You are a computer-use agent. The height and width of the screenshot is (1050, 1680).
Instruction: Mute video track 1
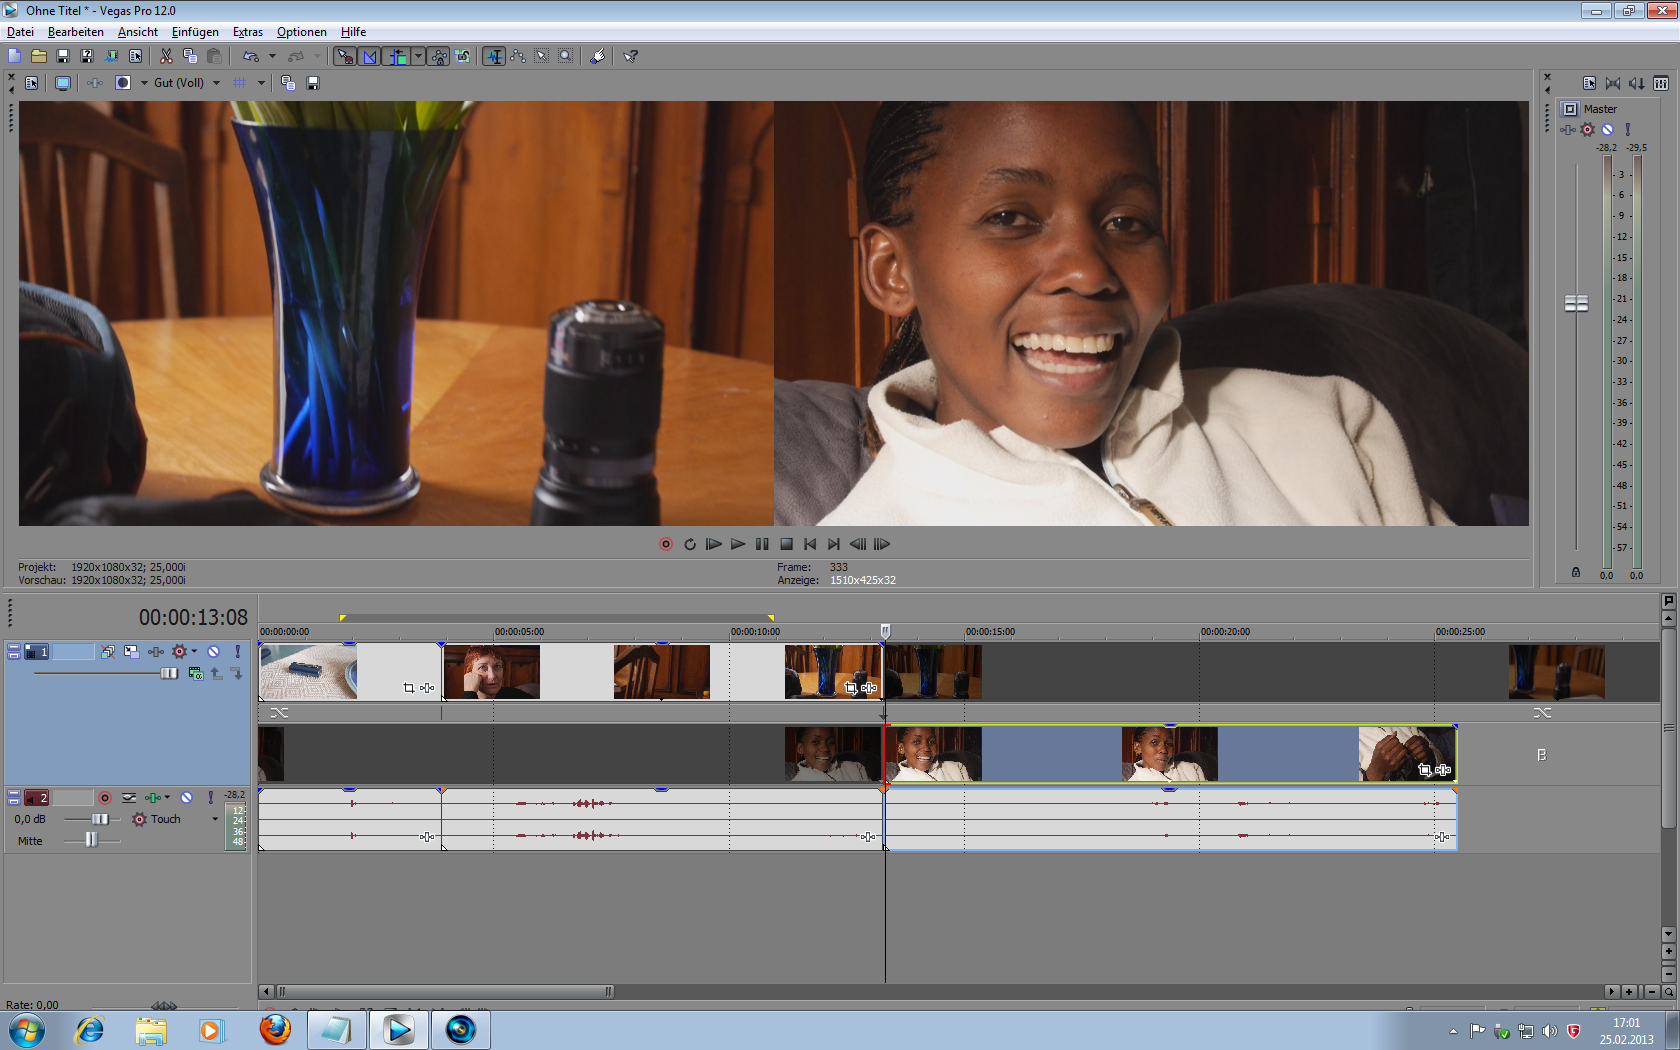tap(213, 652)
